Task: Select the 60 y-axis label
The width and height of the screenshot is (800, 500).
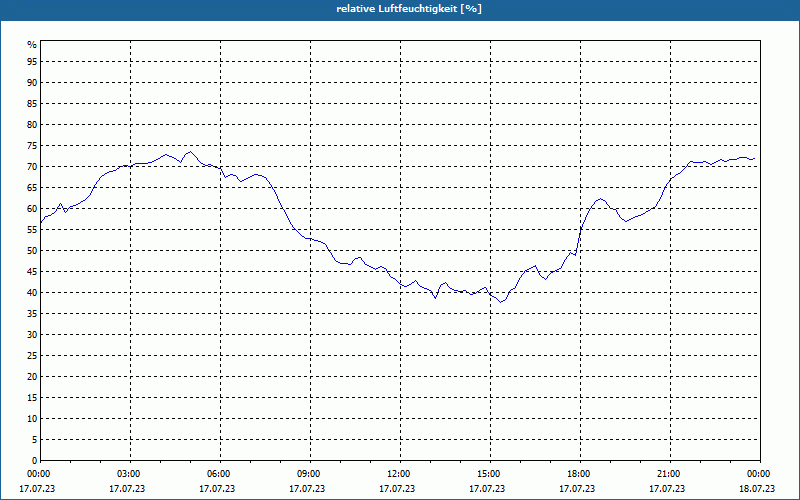Action: 32,208
